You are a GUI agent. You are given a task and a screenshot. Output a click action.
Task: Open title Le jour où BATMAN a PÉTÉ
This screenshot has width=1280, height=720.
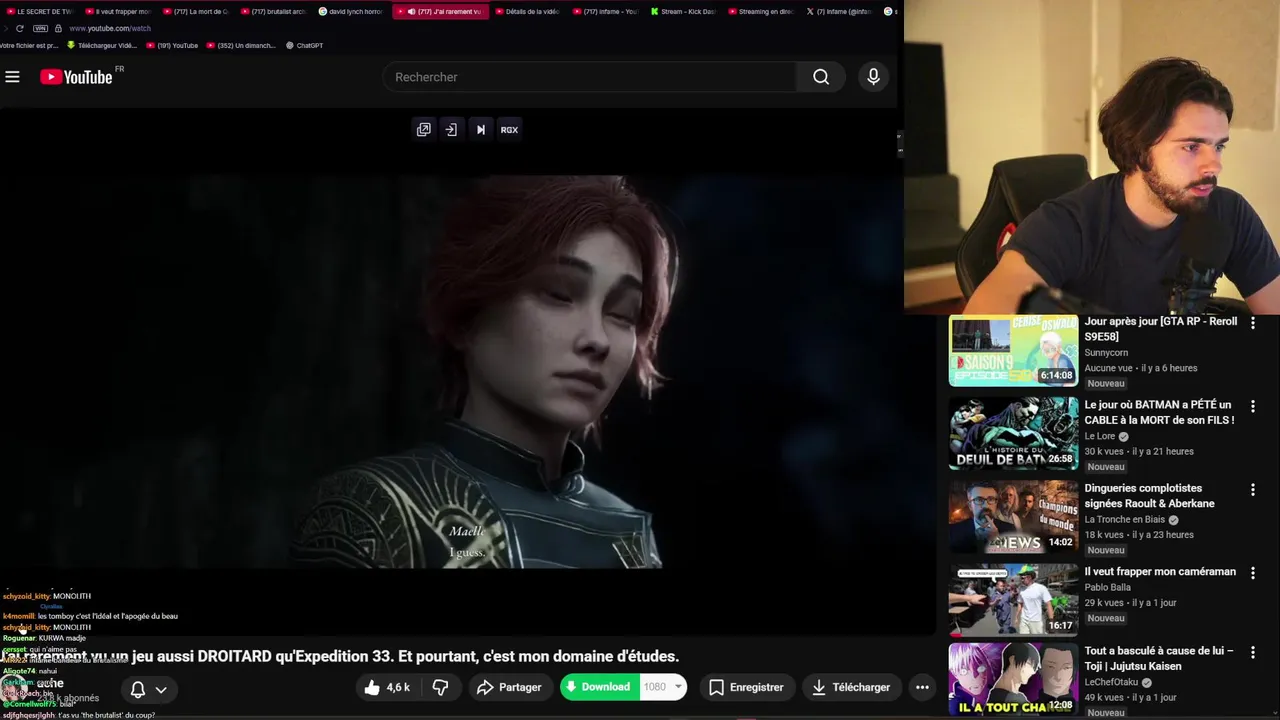point(1159,412)
